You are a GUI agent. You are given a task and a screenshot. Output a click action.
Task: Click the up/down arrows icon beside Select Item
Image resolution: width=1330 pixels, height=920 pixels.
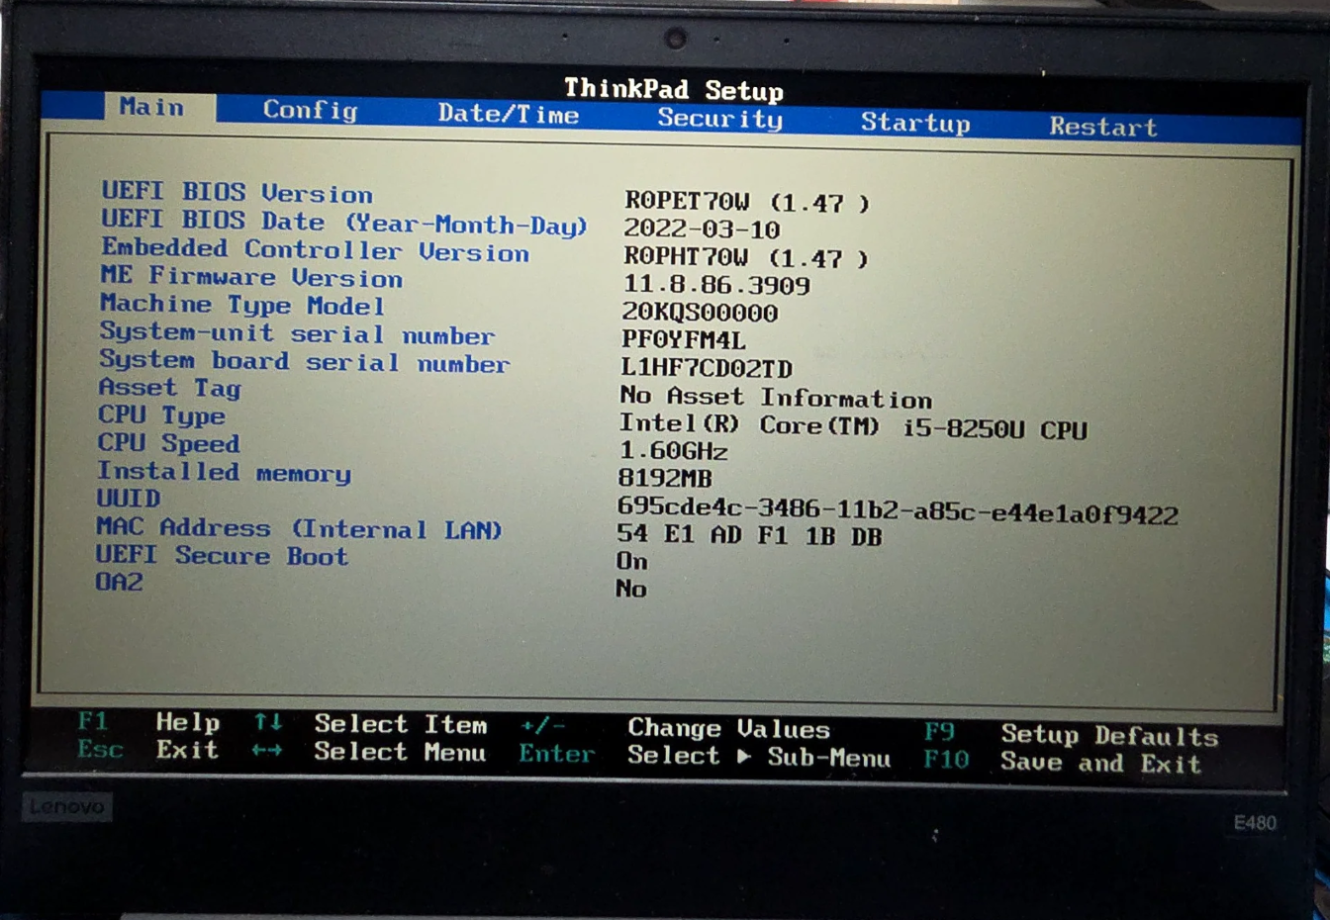coord(267,722)
